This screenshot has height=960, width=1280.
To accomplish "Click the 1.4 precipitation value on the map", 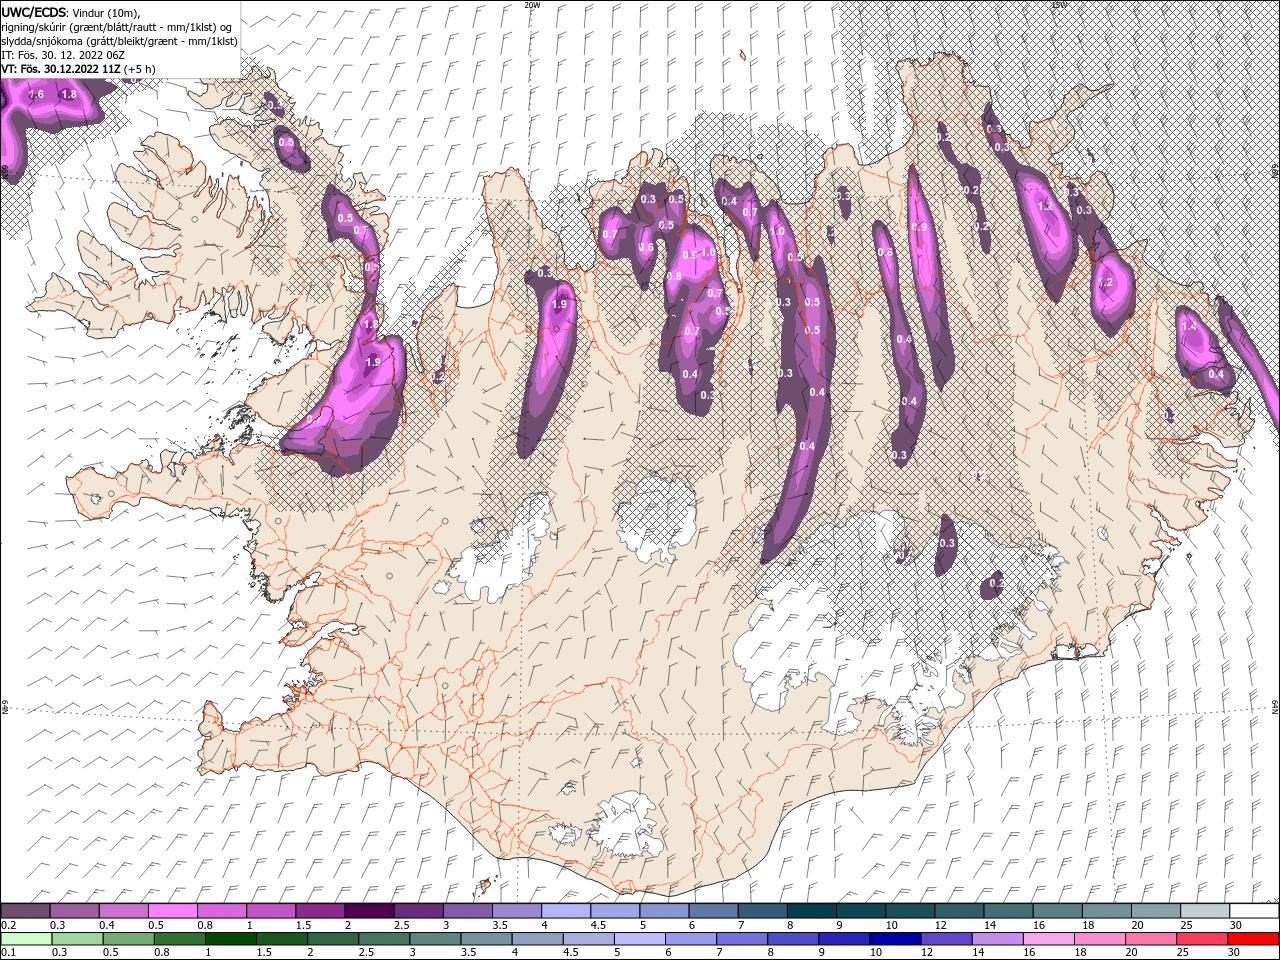I will [1189, 327].
